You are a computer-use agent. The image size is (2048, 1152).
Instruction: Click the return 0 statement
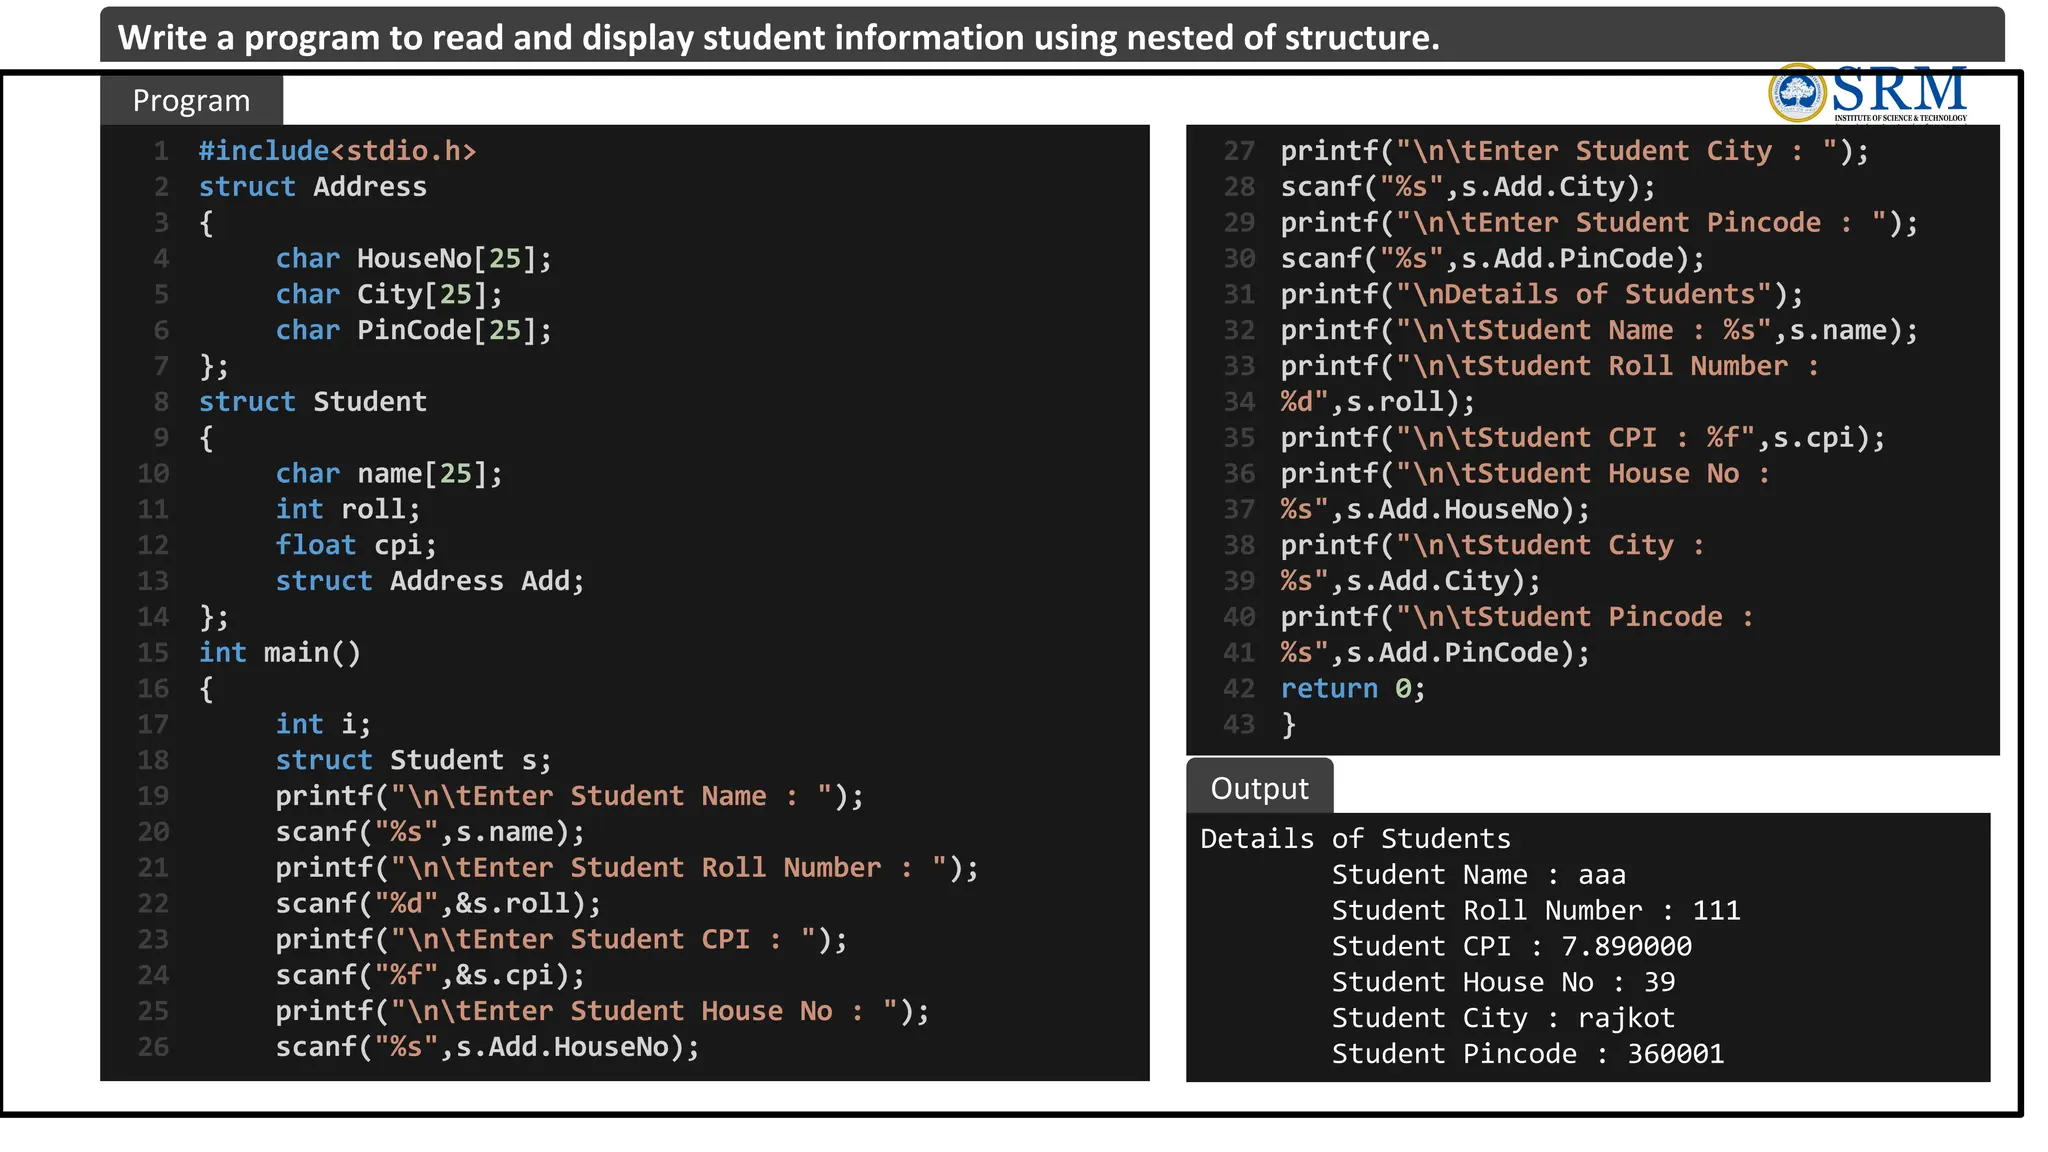[x=1352, y=689]
